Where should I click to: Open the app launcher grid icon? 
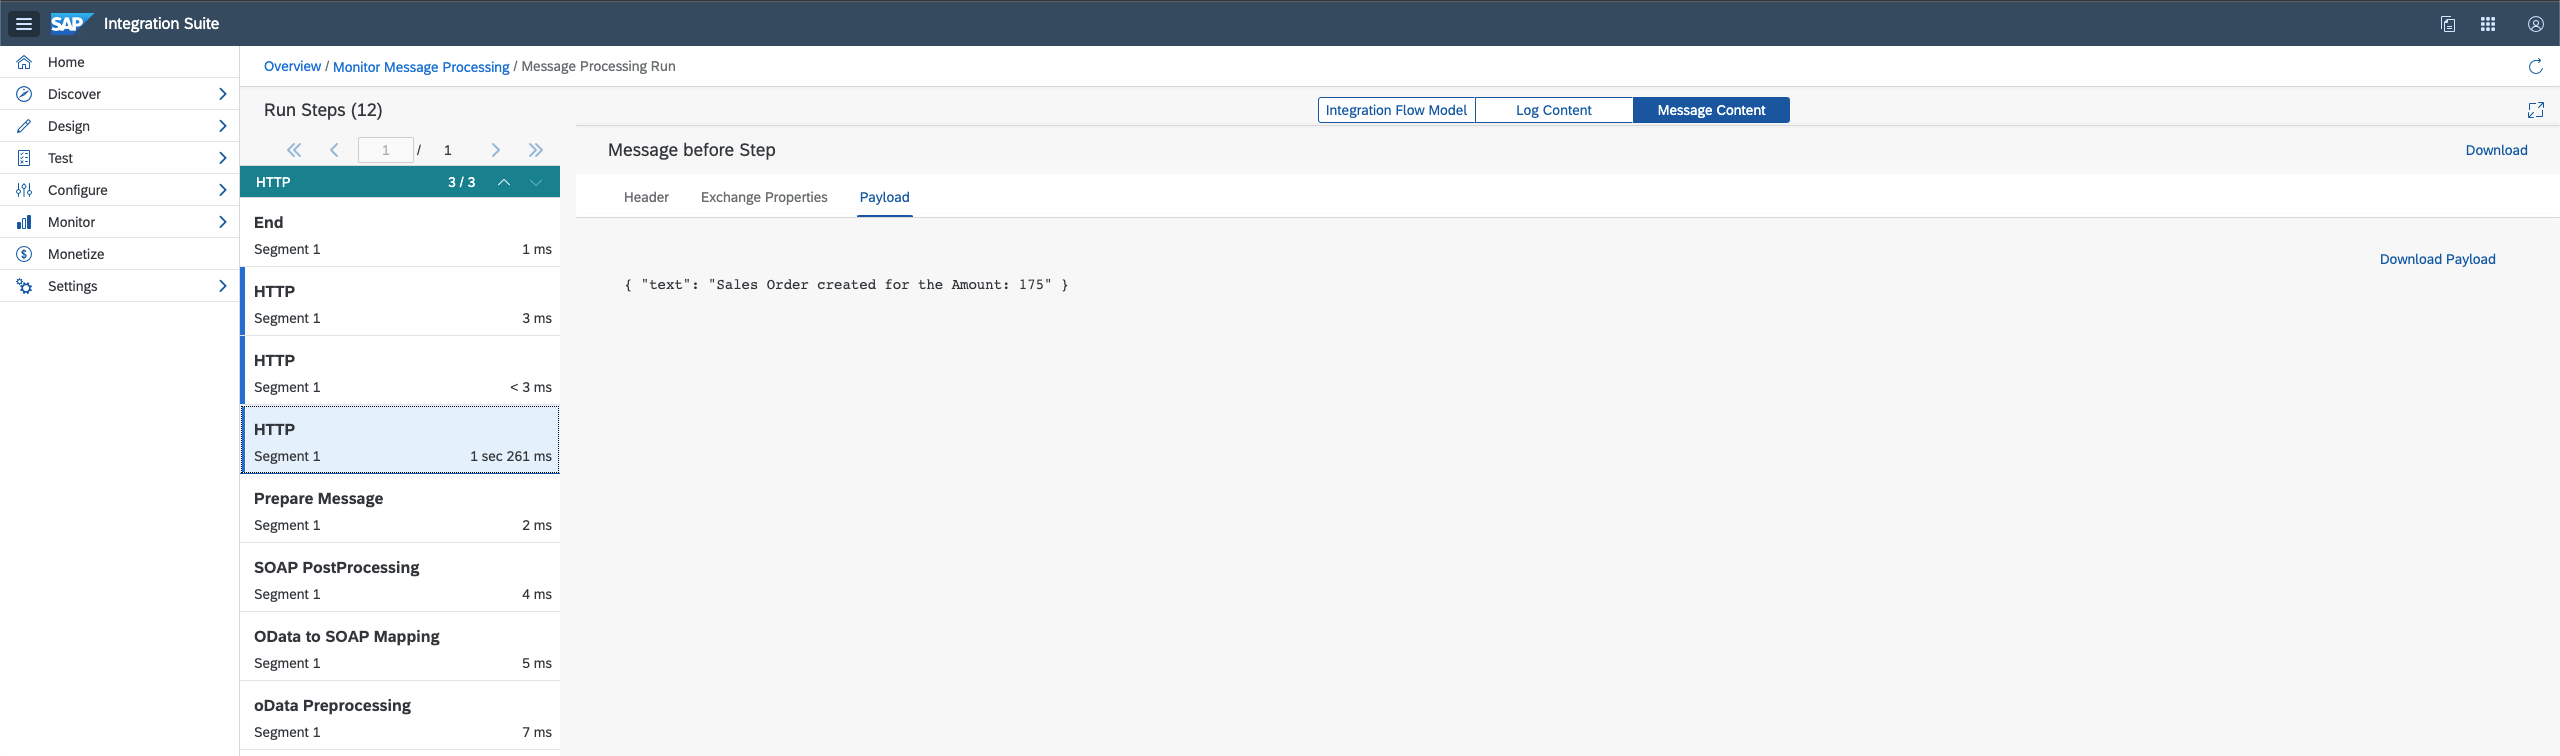coord(2488,24)
